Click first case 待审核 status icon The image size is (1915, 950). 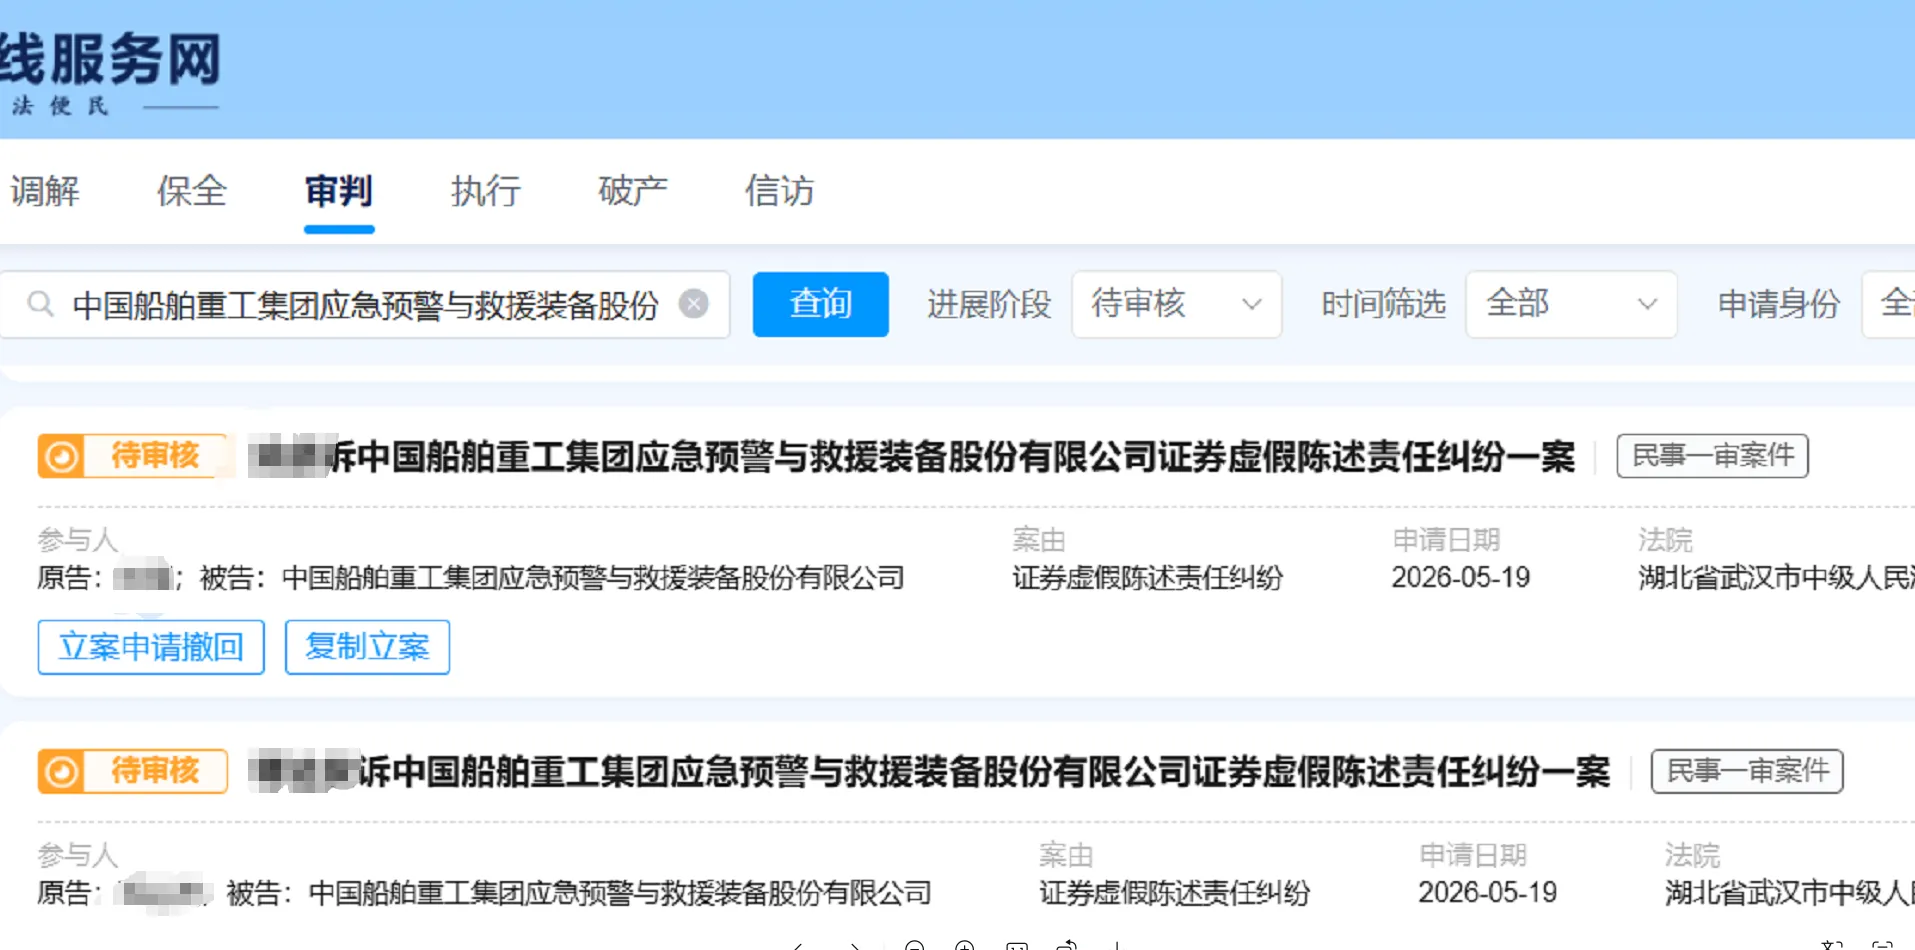(61, 456)
